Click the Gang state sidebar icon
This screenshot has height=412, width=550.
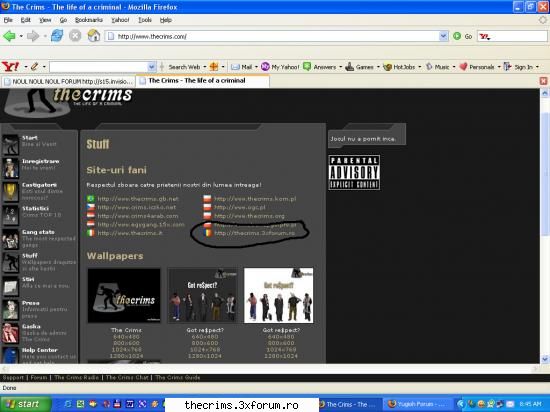point(11,239)
